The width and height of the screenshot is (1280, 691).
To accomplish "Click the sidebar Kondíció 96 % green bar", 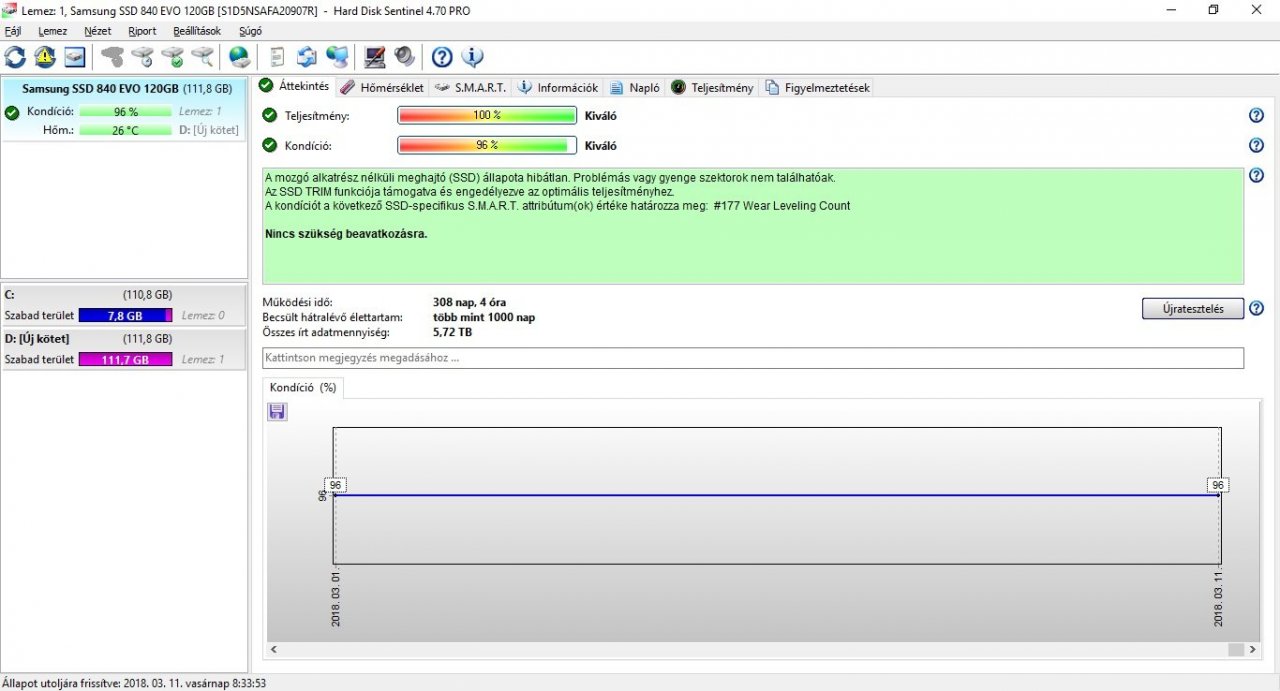I will [x=125, y=112].
